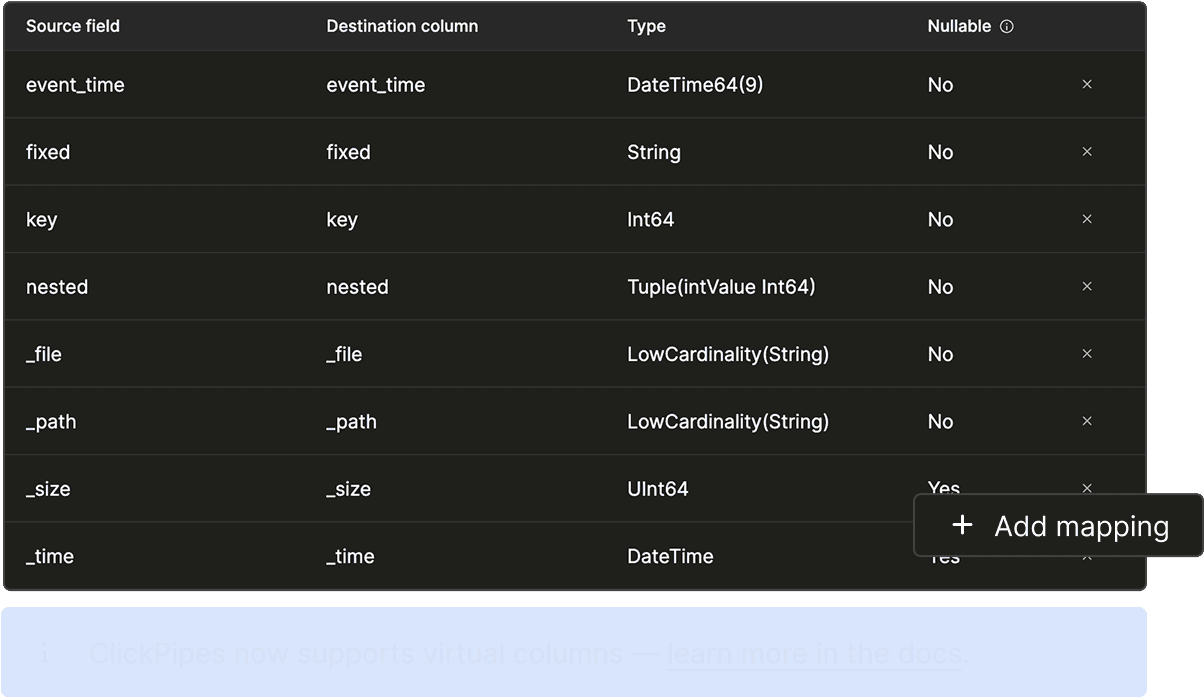1204x697 pixels.
Task: Click the Nullable info icon
Action: click(1007, 27)
